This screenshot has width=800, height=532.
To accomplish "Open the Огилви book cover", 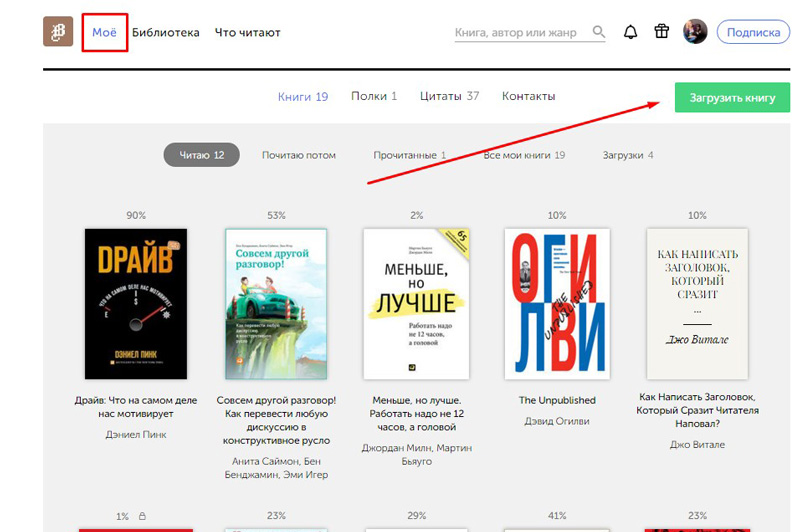I will 557,303.
